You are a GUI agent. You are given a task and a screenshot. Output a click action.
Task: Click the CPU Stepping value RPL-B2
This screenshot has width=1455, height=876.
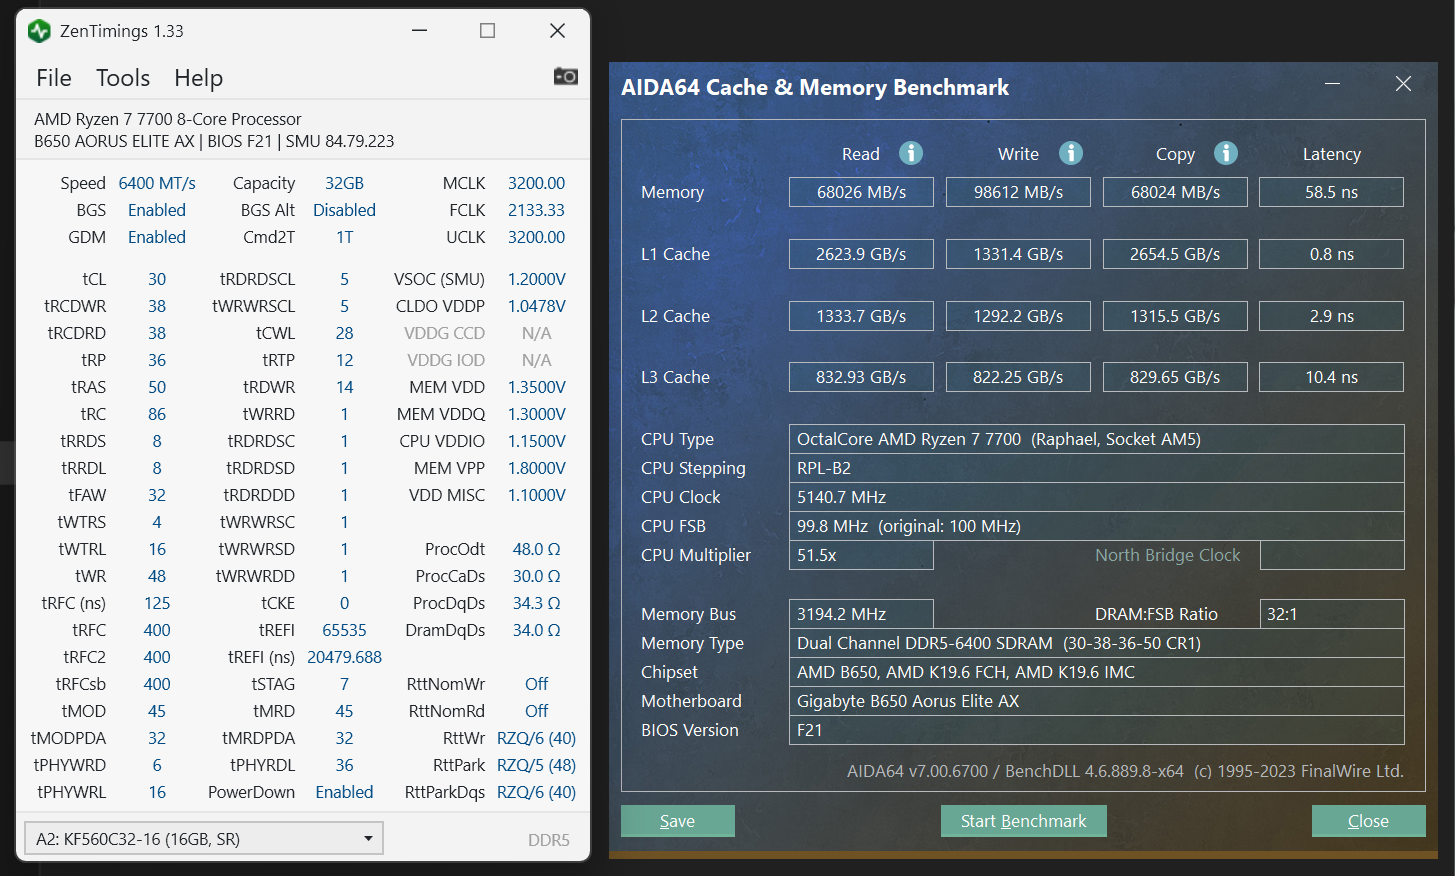click(x=1097, y=468)
